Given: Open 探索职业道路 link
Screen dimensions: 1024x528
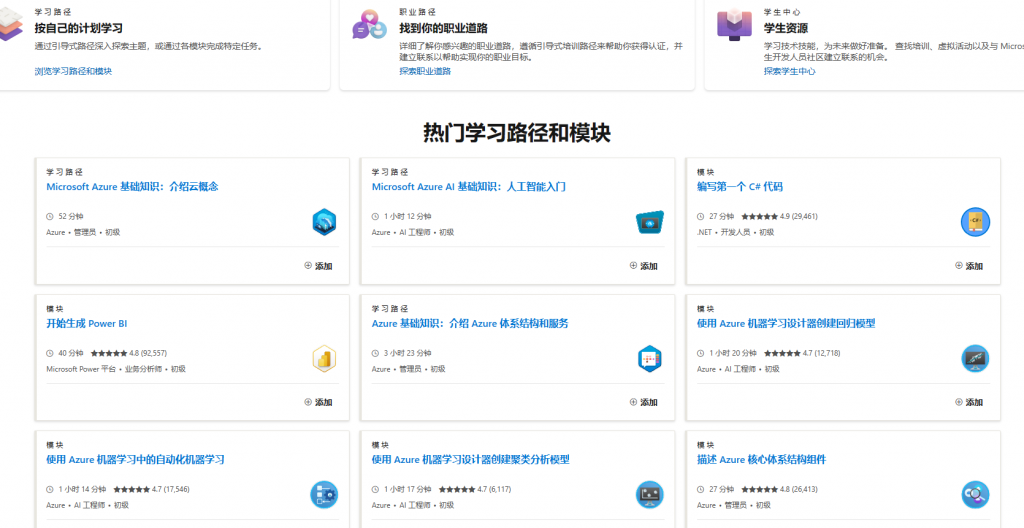Looking at the screenshot, I should point(425,71).
